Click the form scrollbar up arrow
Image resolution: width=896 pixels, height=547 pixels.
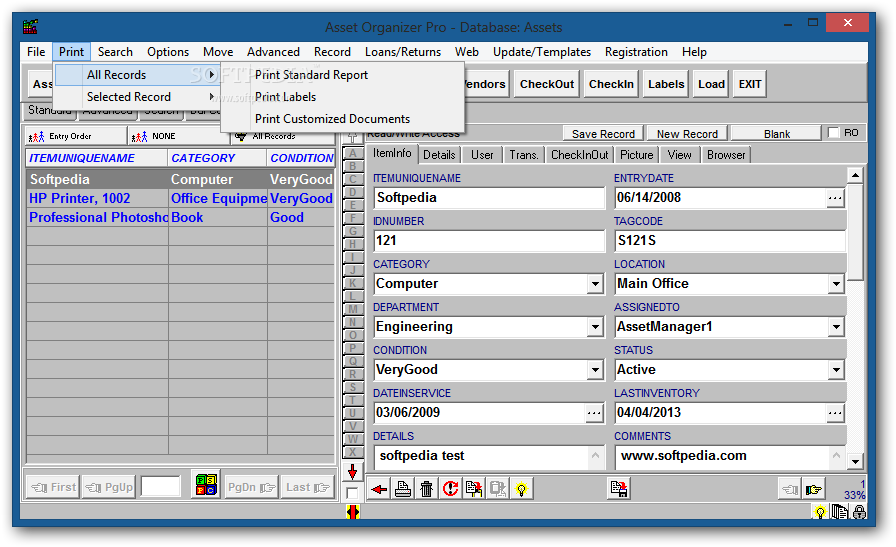pyautogui.click(x=855, y=175)
